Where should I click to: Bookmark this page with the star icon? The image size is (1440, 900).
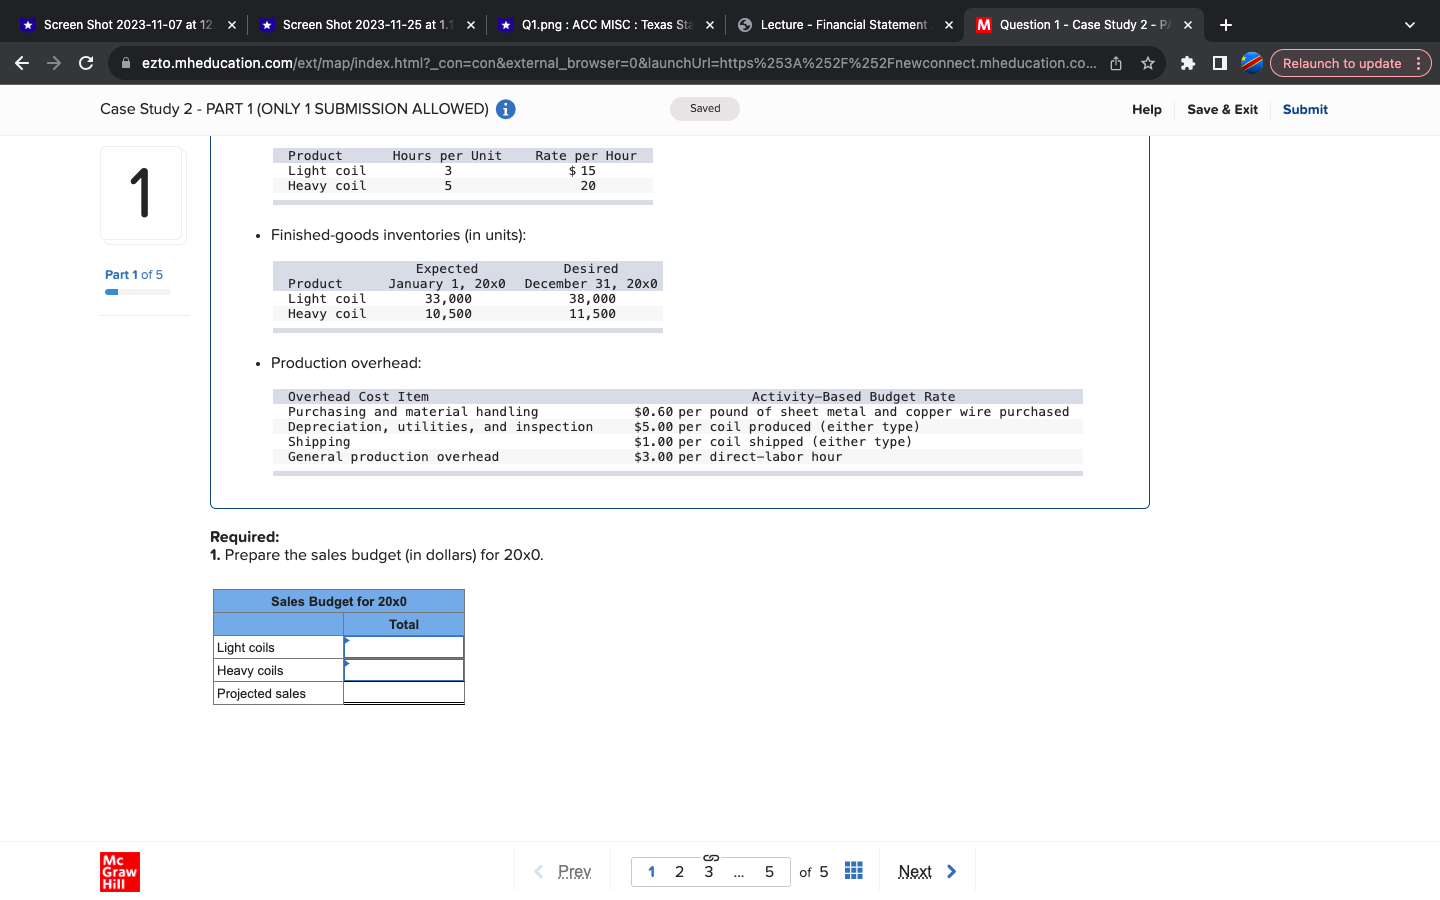(x=1148, y=63)
